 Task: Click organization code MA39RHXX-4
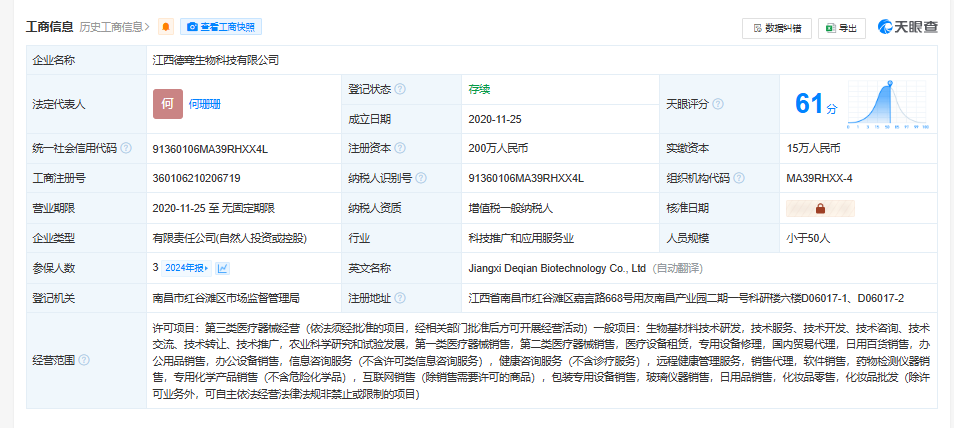(x=819, y=178)
